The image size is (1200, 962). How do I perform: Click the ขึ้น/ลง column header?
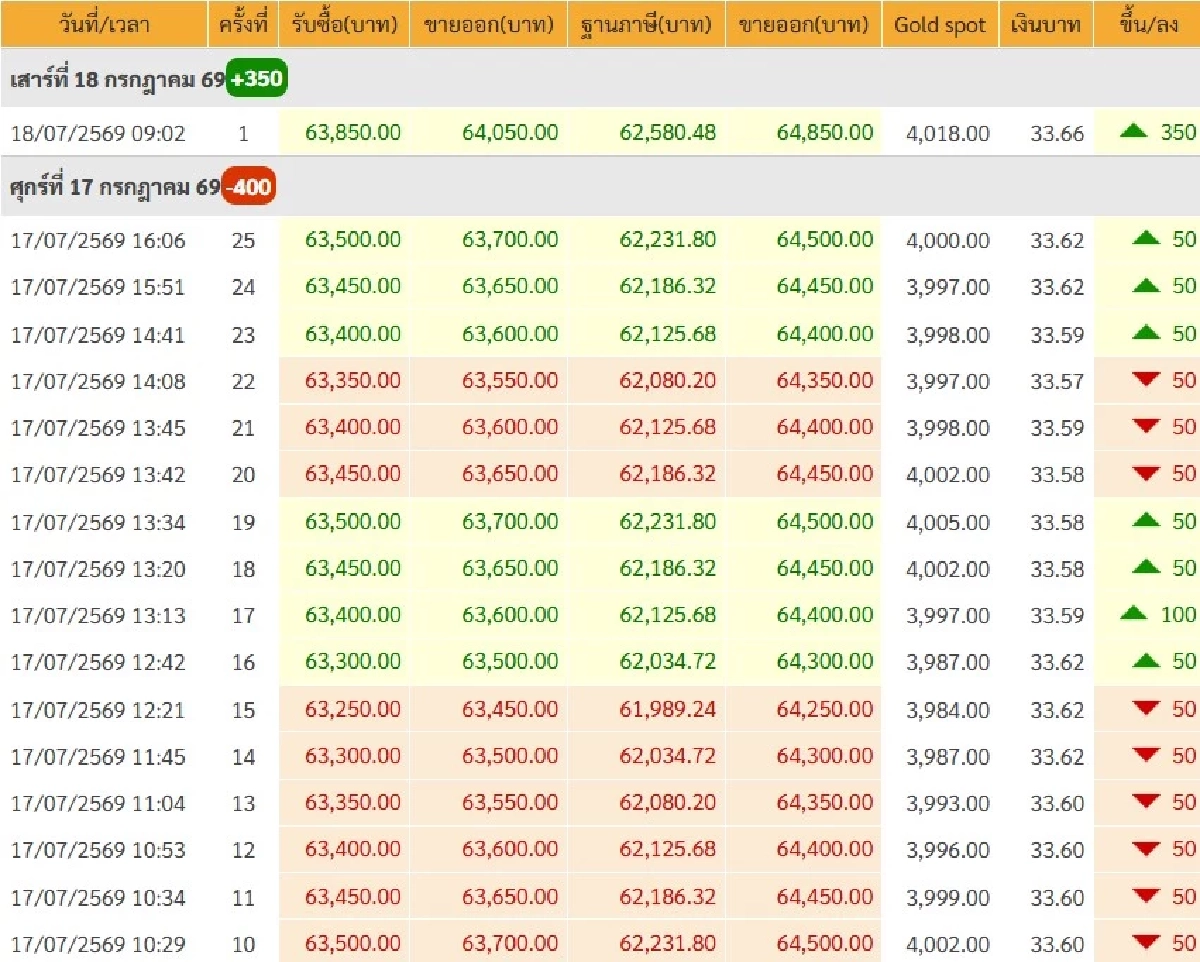pos(1147,24)
